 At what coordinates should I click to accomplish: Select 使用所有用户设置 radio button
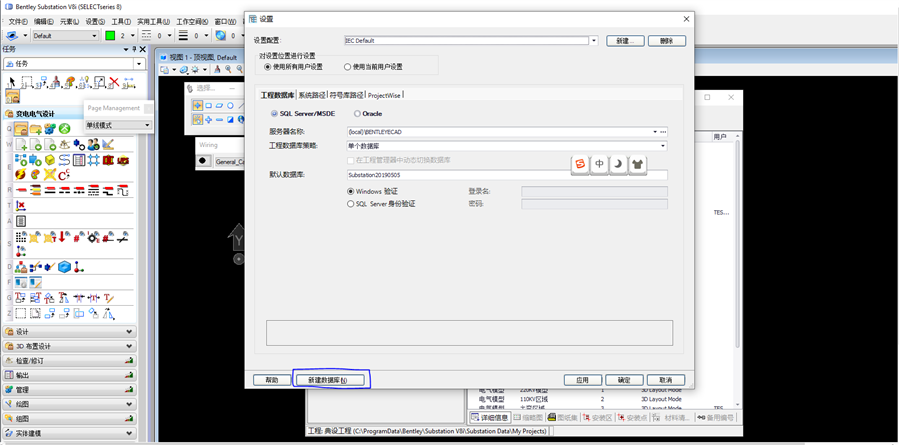point(267,67)
